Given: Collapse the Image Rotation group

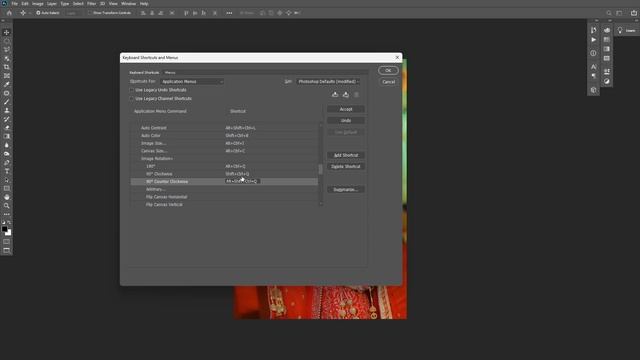Looking at the screenshot, I should pyautogui.click(x=157, y=158).
